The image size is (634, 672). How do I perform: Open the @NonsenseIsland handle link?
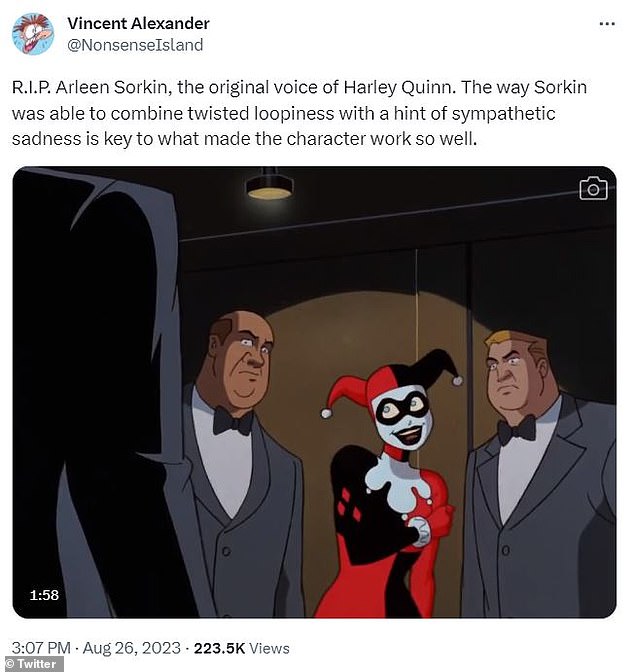coord(135,45)
